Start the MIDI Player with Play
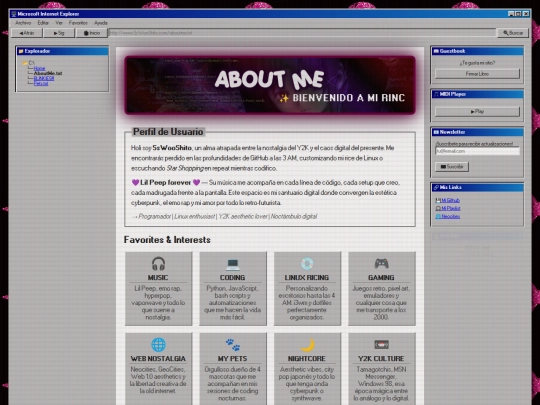The image size is (540, 405). pyautogui.click(x=477, y=112)
